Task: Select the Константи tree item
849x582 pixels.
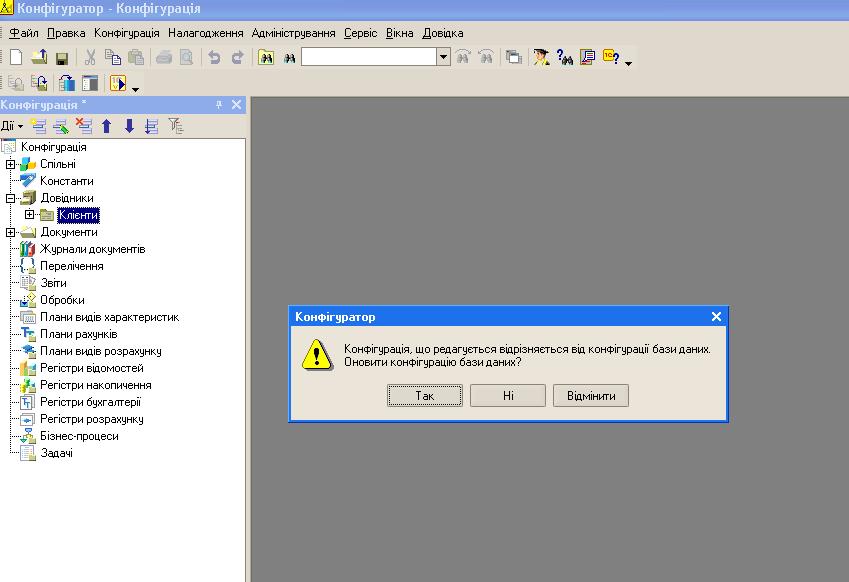Action: click(67, 181)
